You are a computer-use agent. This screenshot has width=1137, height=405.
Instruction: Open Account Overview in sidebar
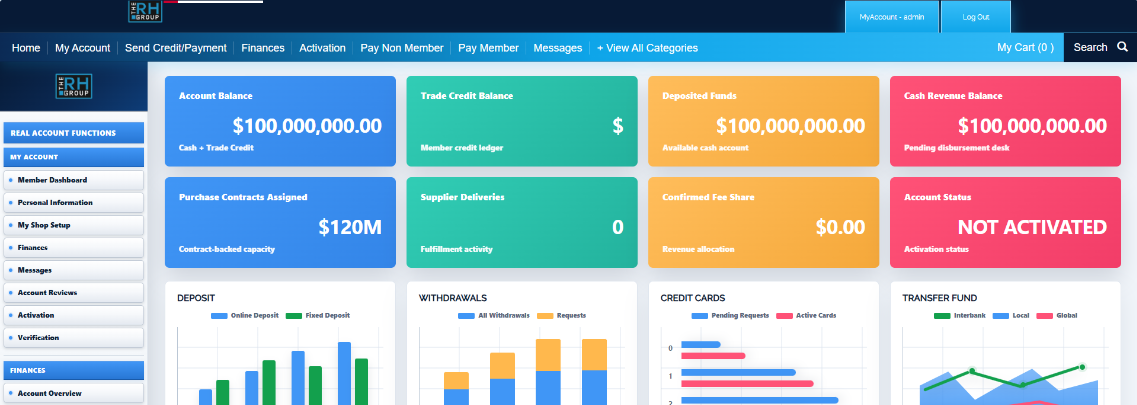point(73,393)
